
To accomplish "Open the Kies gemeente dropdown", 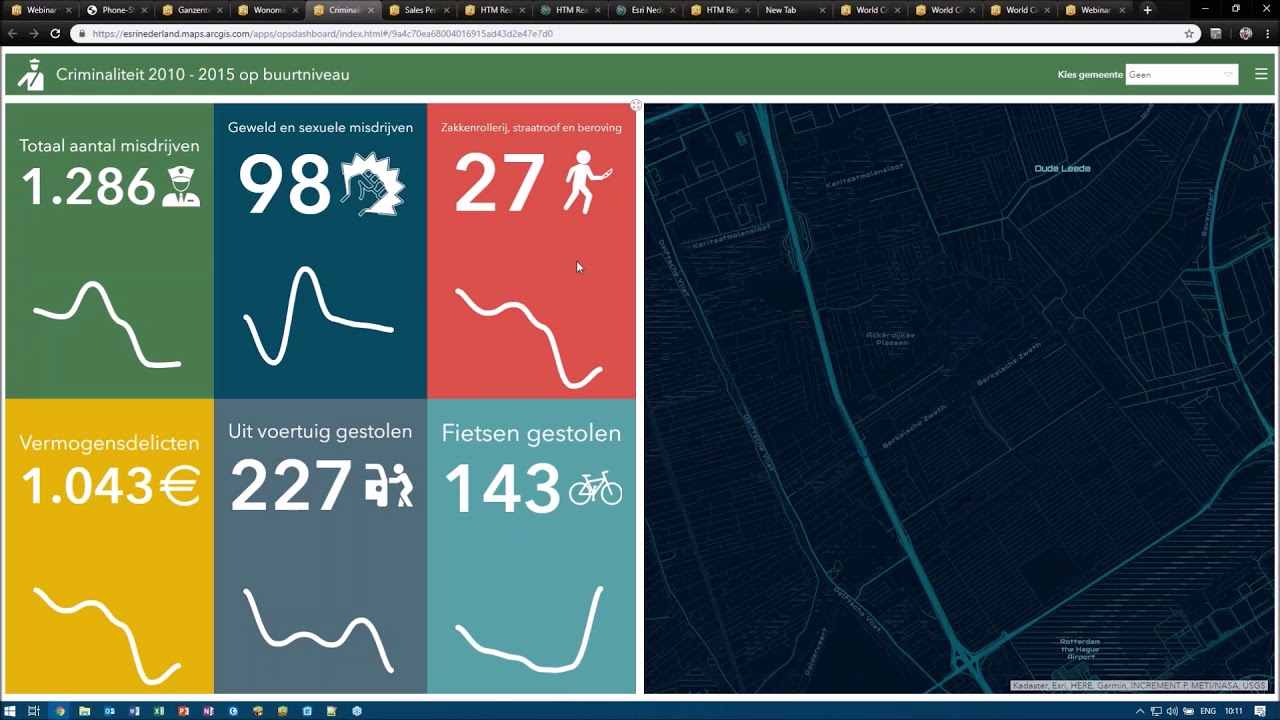I will pyautogui.click(x=1182, y=74).
